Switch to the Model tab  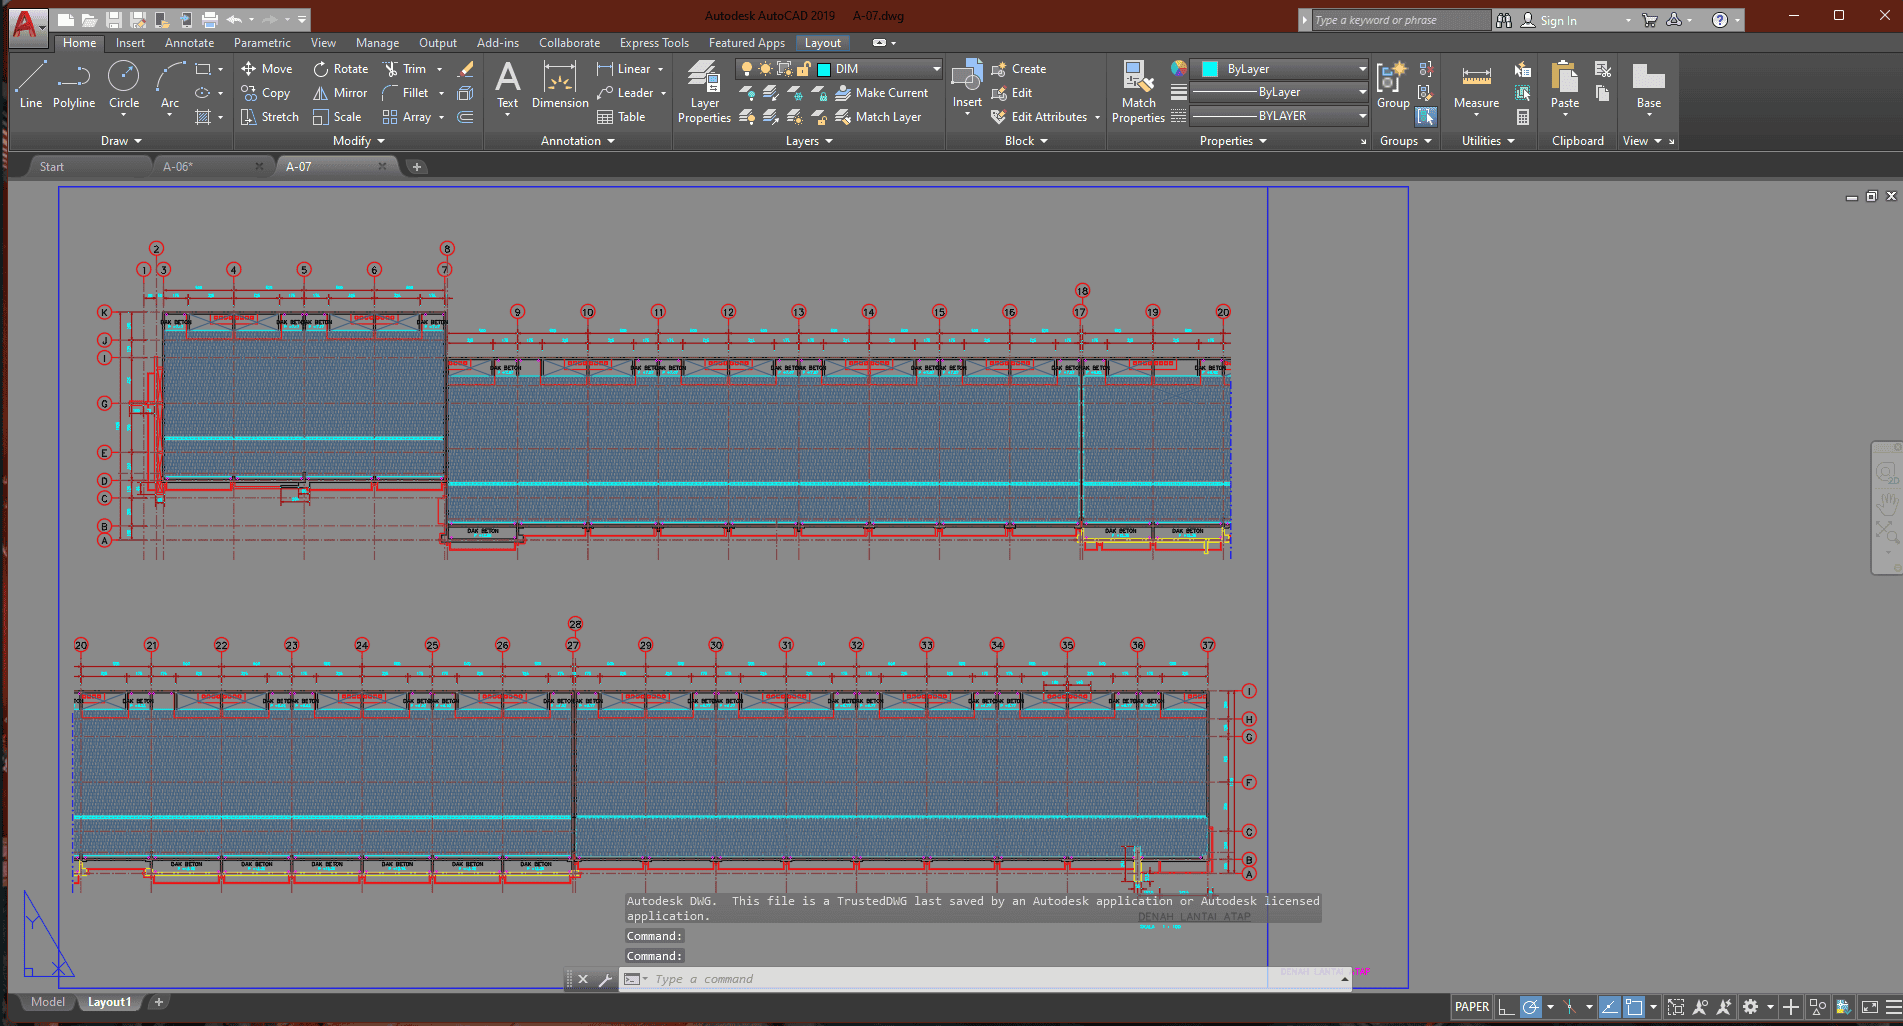tap(47, 1002)
